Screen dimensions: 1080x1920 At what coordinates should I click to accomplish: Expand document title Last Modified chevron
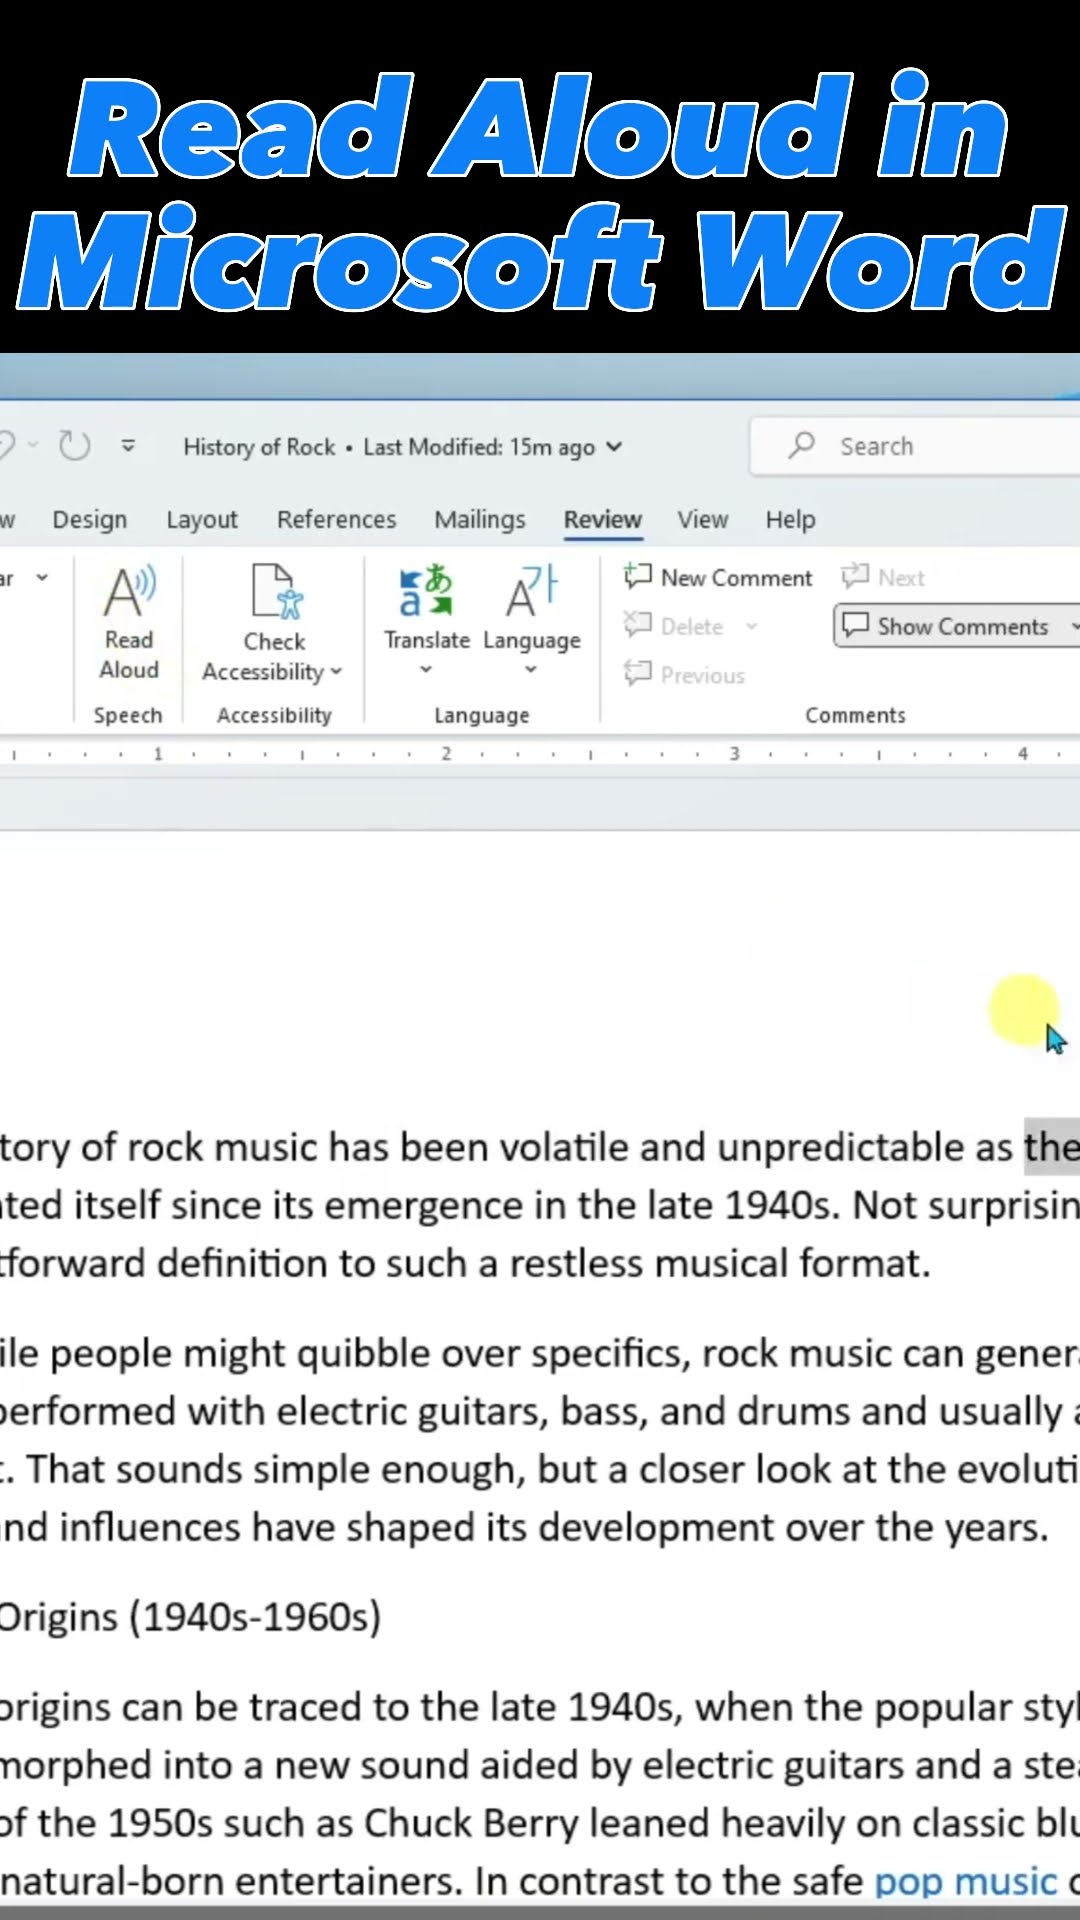[614, 447]
